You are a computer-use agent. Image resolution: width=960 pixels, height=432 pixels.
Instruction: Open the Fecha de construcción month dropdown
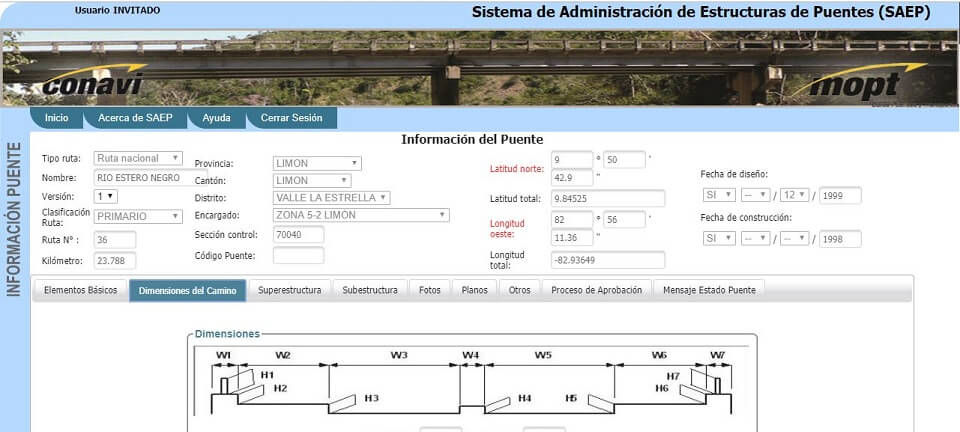(795, 239)
